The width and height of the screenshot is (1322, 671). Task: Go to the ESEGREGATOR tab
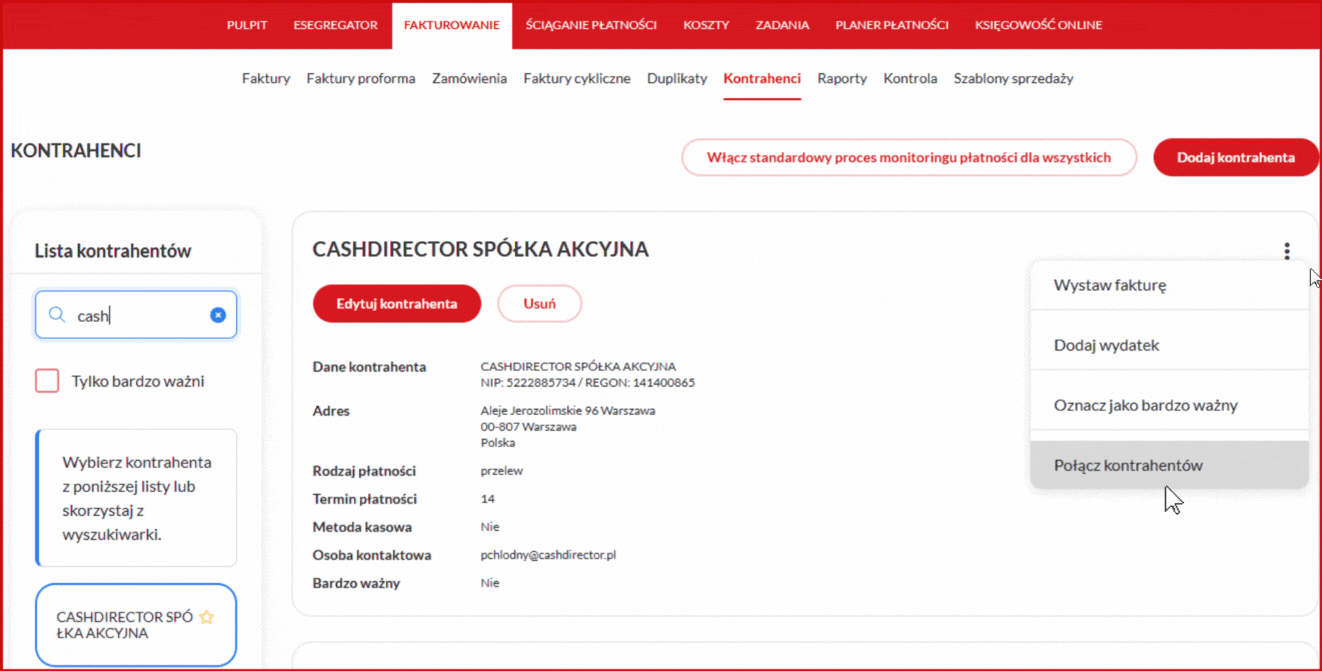coord(336,25)
